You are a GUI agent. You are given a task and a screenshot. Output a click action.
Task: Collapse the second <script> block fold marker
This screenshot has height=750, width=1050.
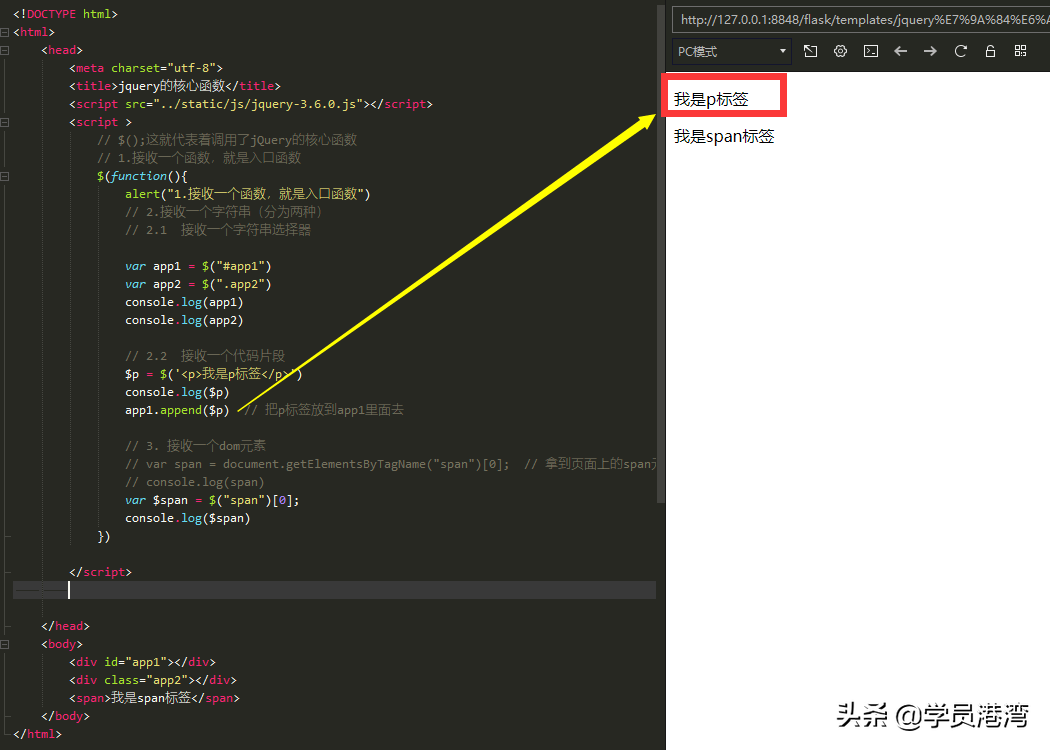(5, 123)
